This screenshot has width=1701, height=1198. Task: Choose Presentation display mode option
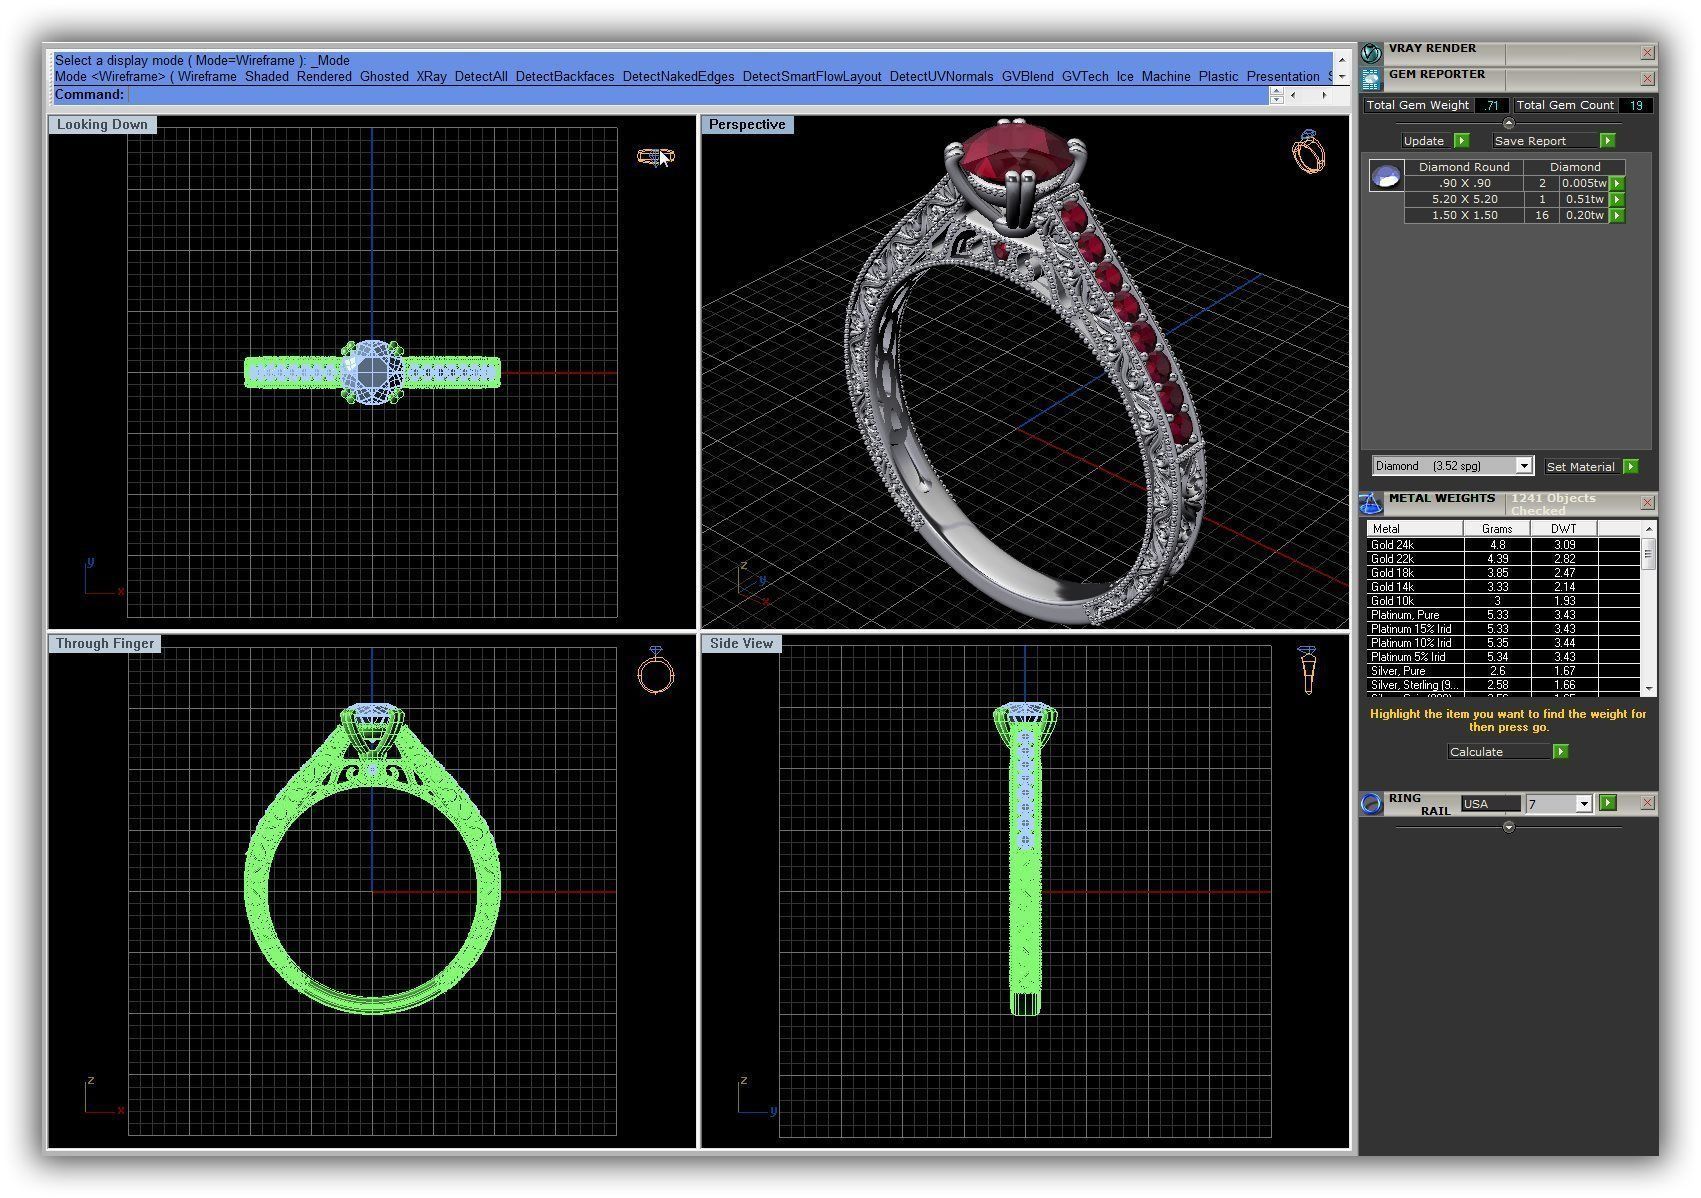tap(1283, 76)
